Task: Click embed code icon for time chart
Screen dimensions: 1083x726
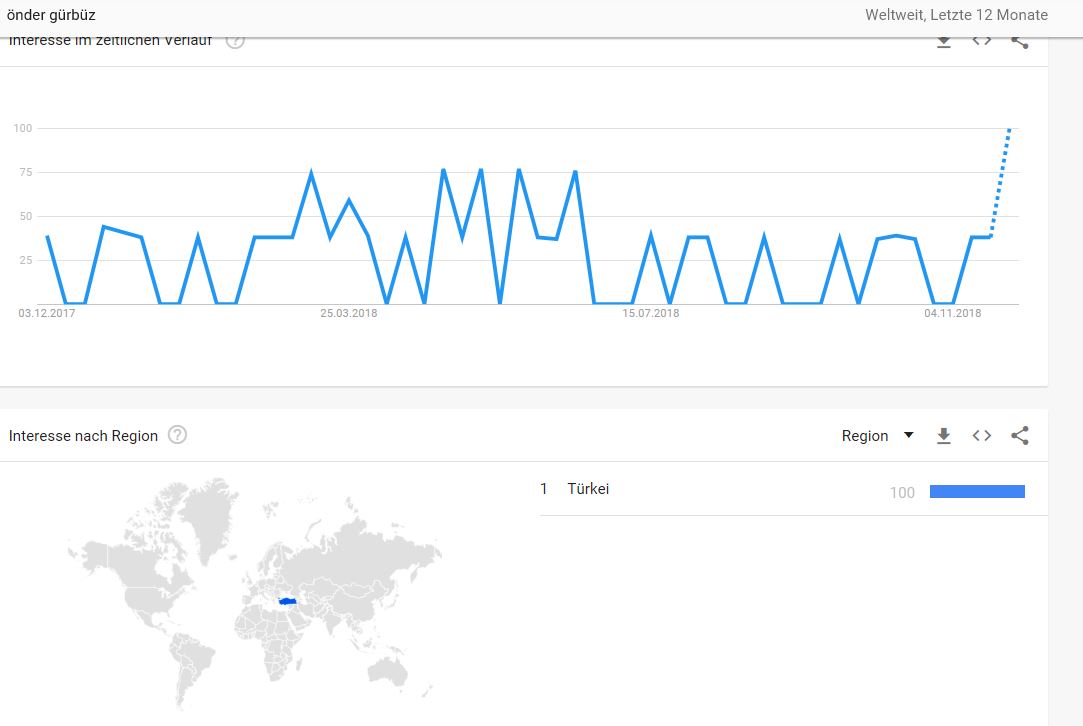Action: click(x=982, y=42)
